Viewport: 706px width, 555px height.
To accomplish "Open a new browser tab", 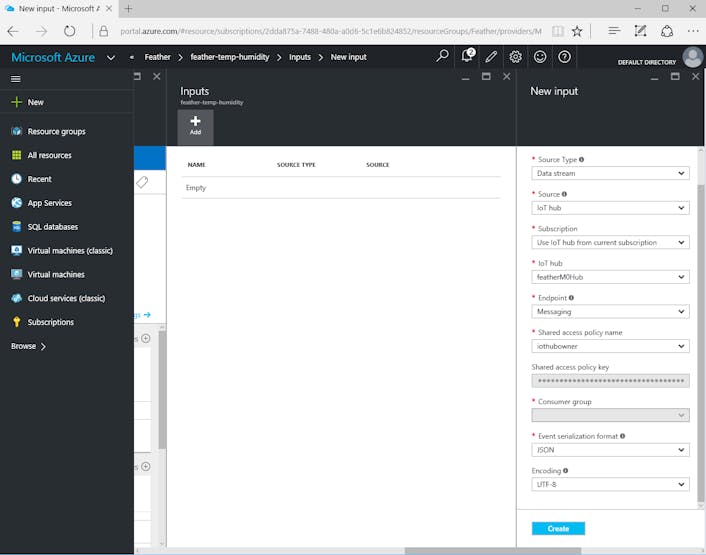I will 128,9.
